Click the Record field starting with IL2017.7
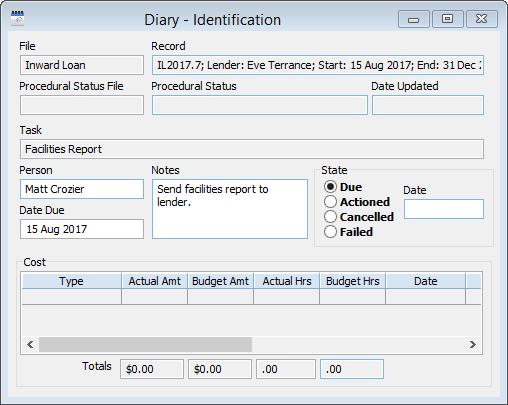This screenshot has height=405, width=508. pos(318,65)
